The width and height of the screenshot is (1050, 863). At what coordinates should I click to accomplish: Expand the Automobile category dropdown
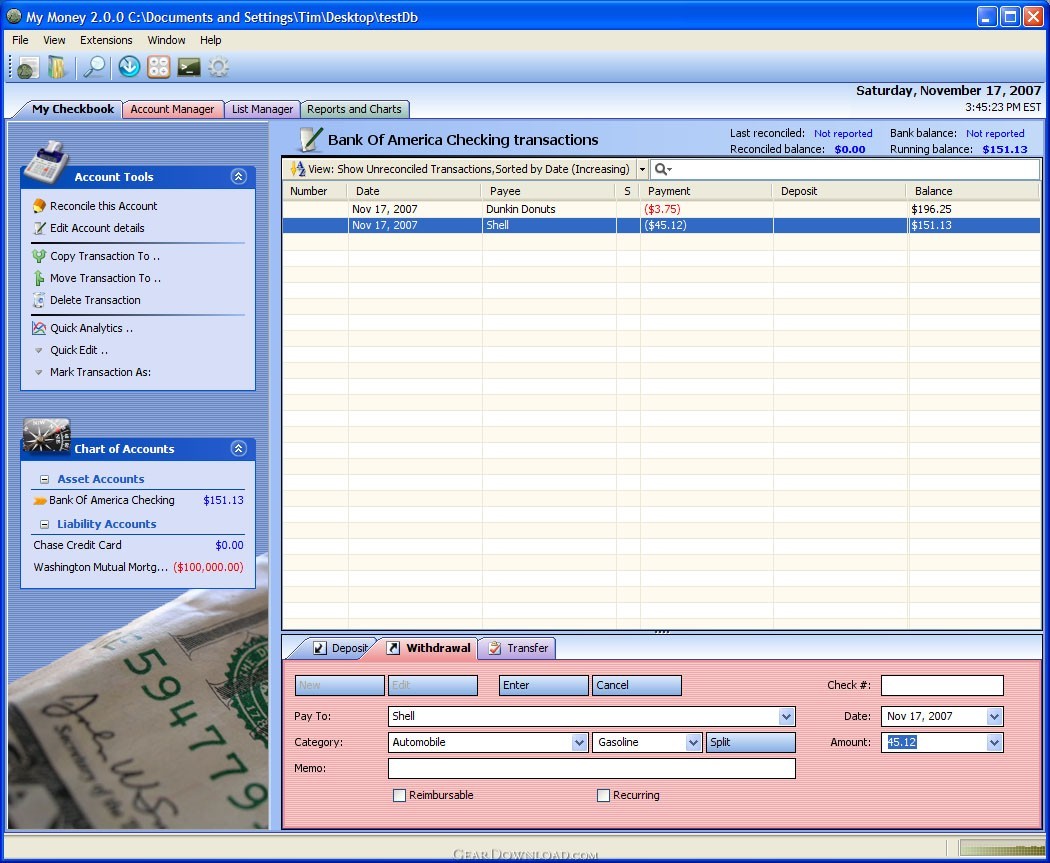pos(579,742)
